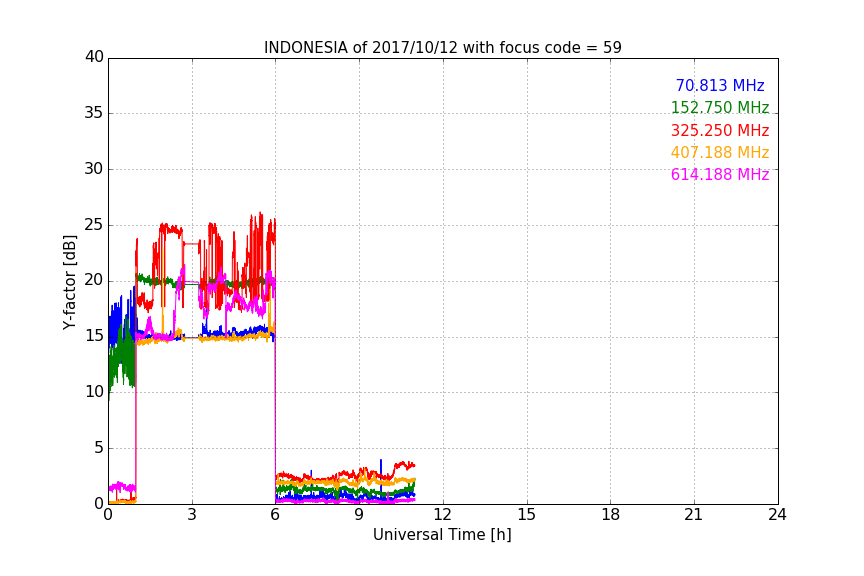Screen dimensions: 864x576
Task: Click the y-axis tick label 40
Action: coord(94,57)
